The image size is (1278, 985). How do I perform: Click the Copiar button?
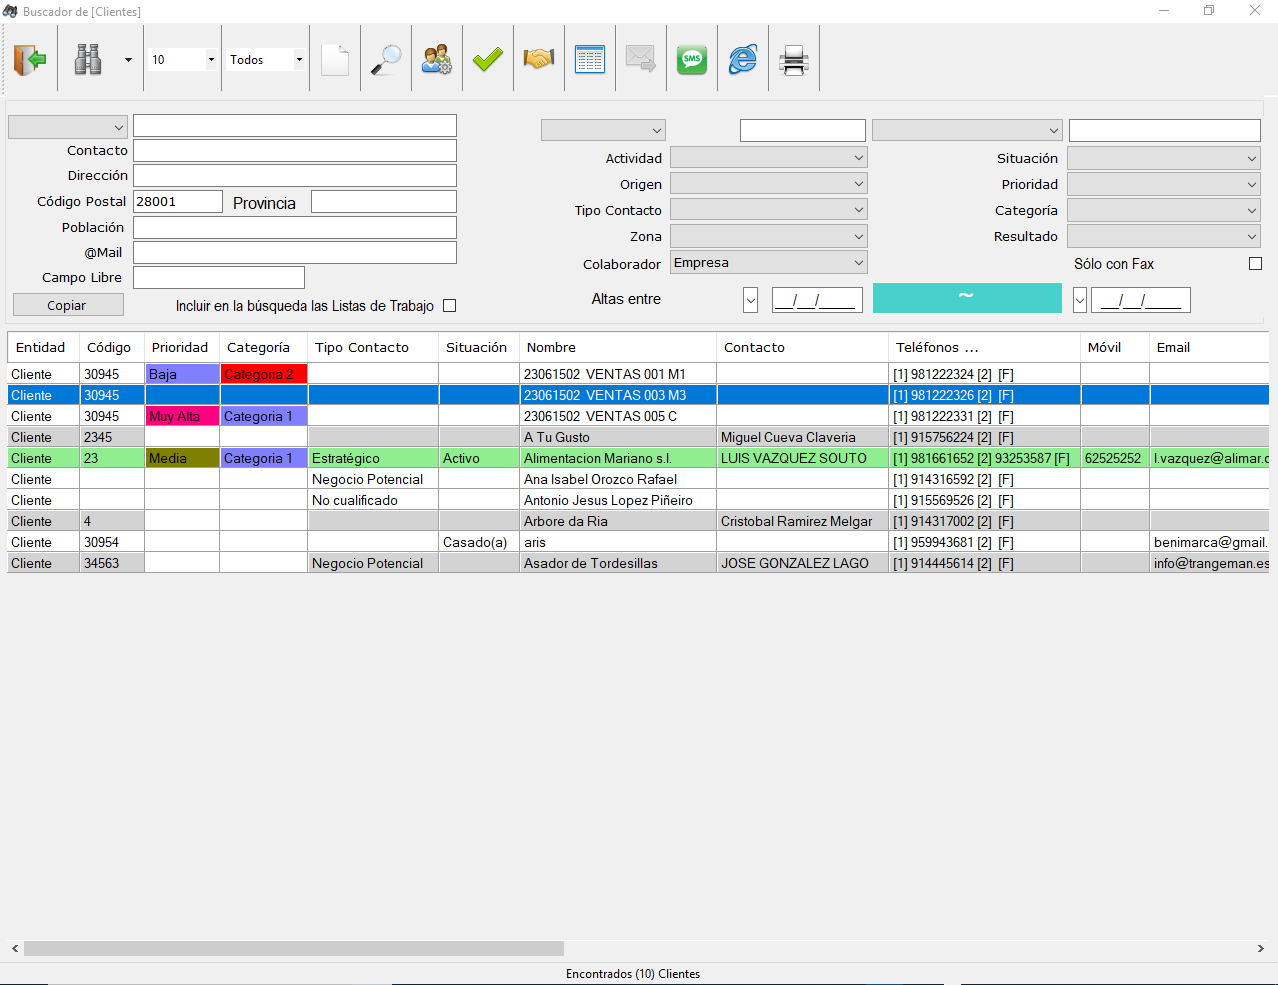[68, 305]
